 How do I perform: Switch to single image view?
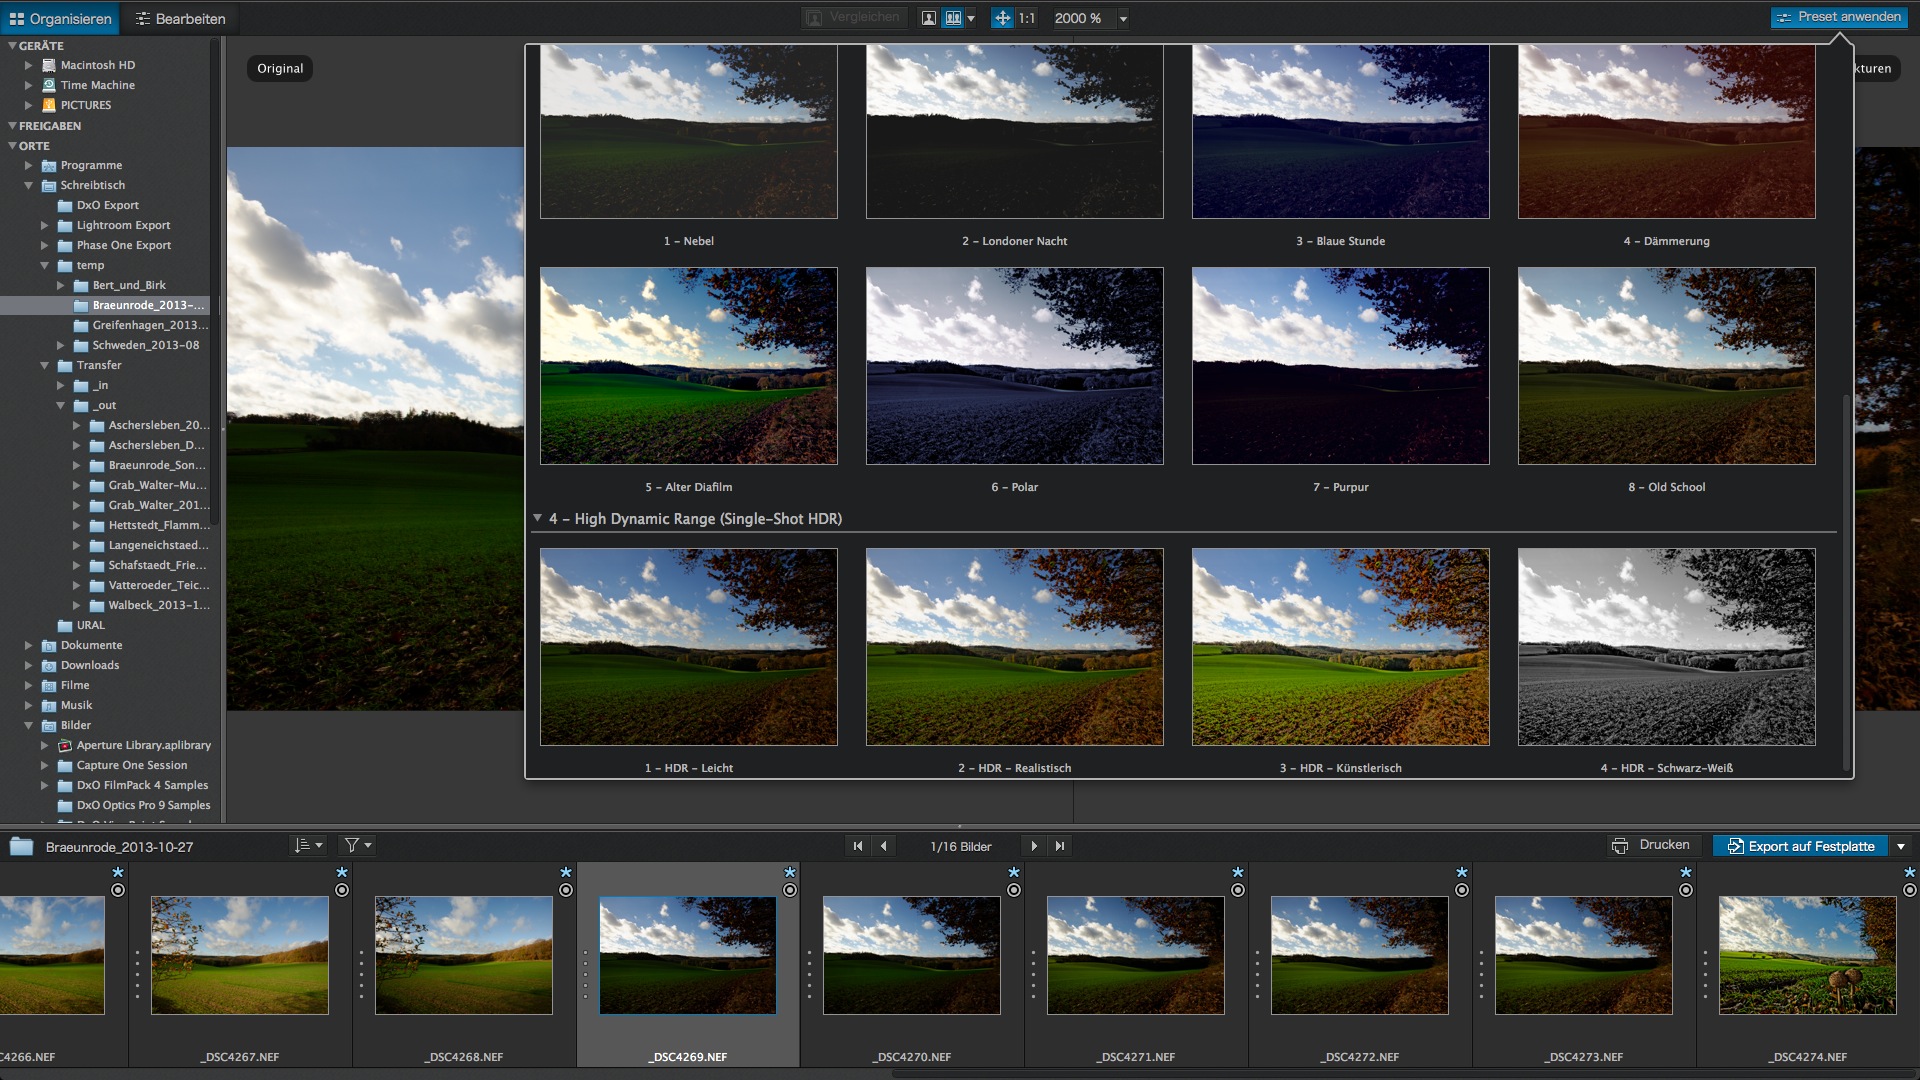(928, 18)
